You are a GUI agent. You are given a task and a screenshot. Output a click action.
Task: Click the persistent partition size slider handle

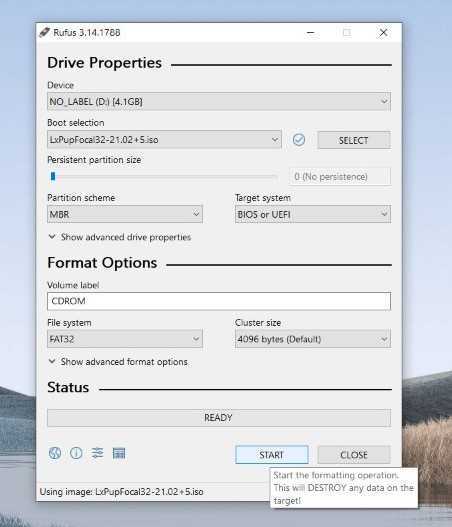53,176
